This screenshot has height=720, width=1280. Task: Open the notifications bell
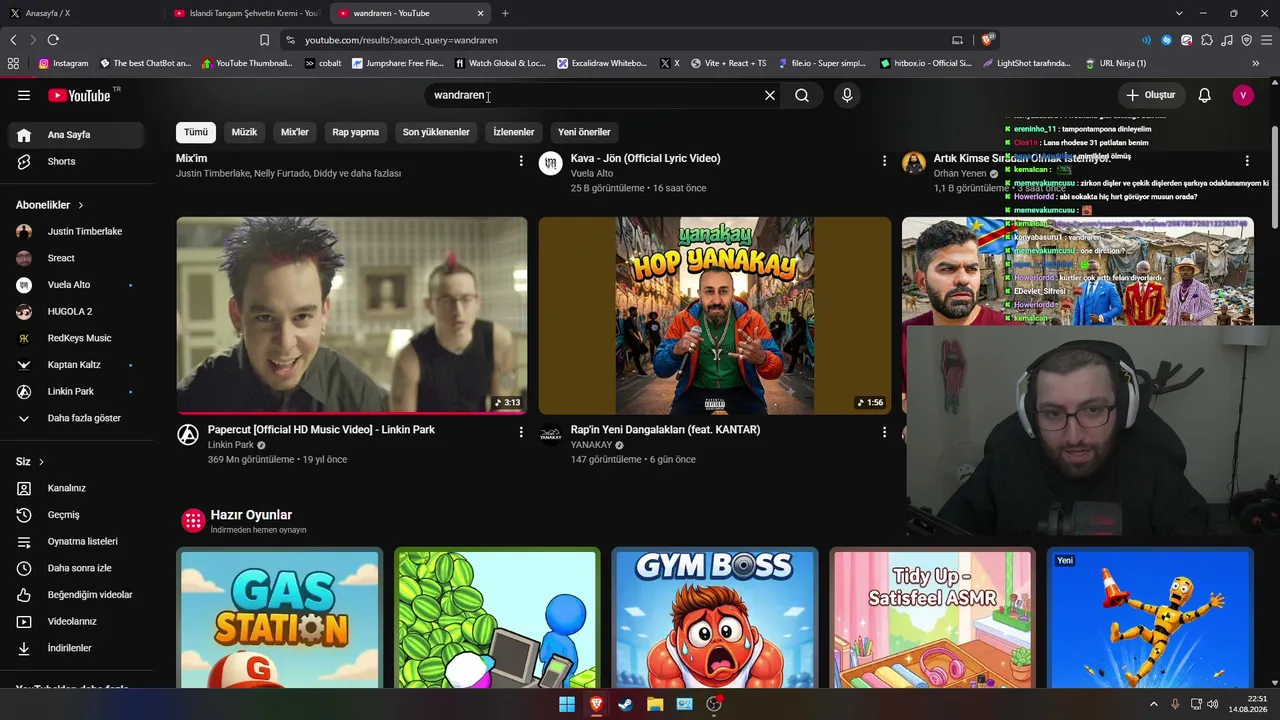pyautogui.click(x=1205, y=95)
